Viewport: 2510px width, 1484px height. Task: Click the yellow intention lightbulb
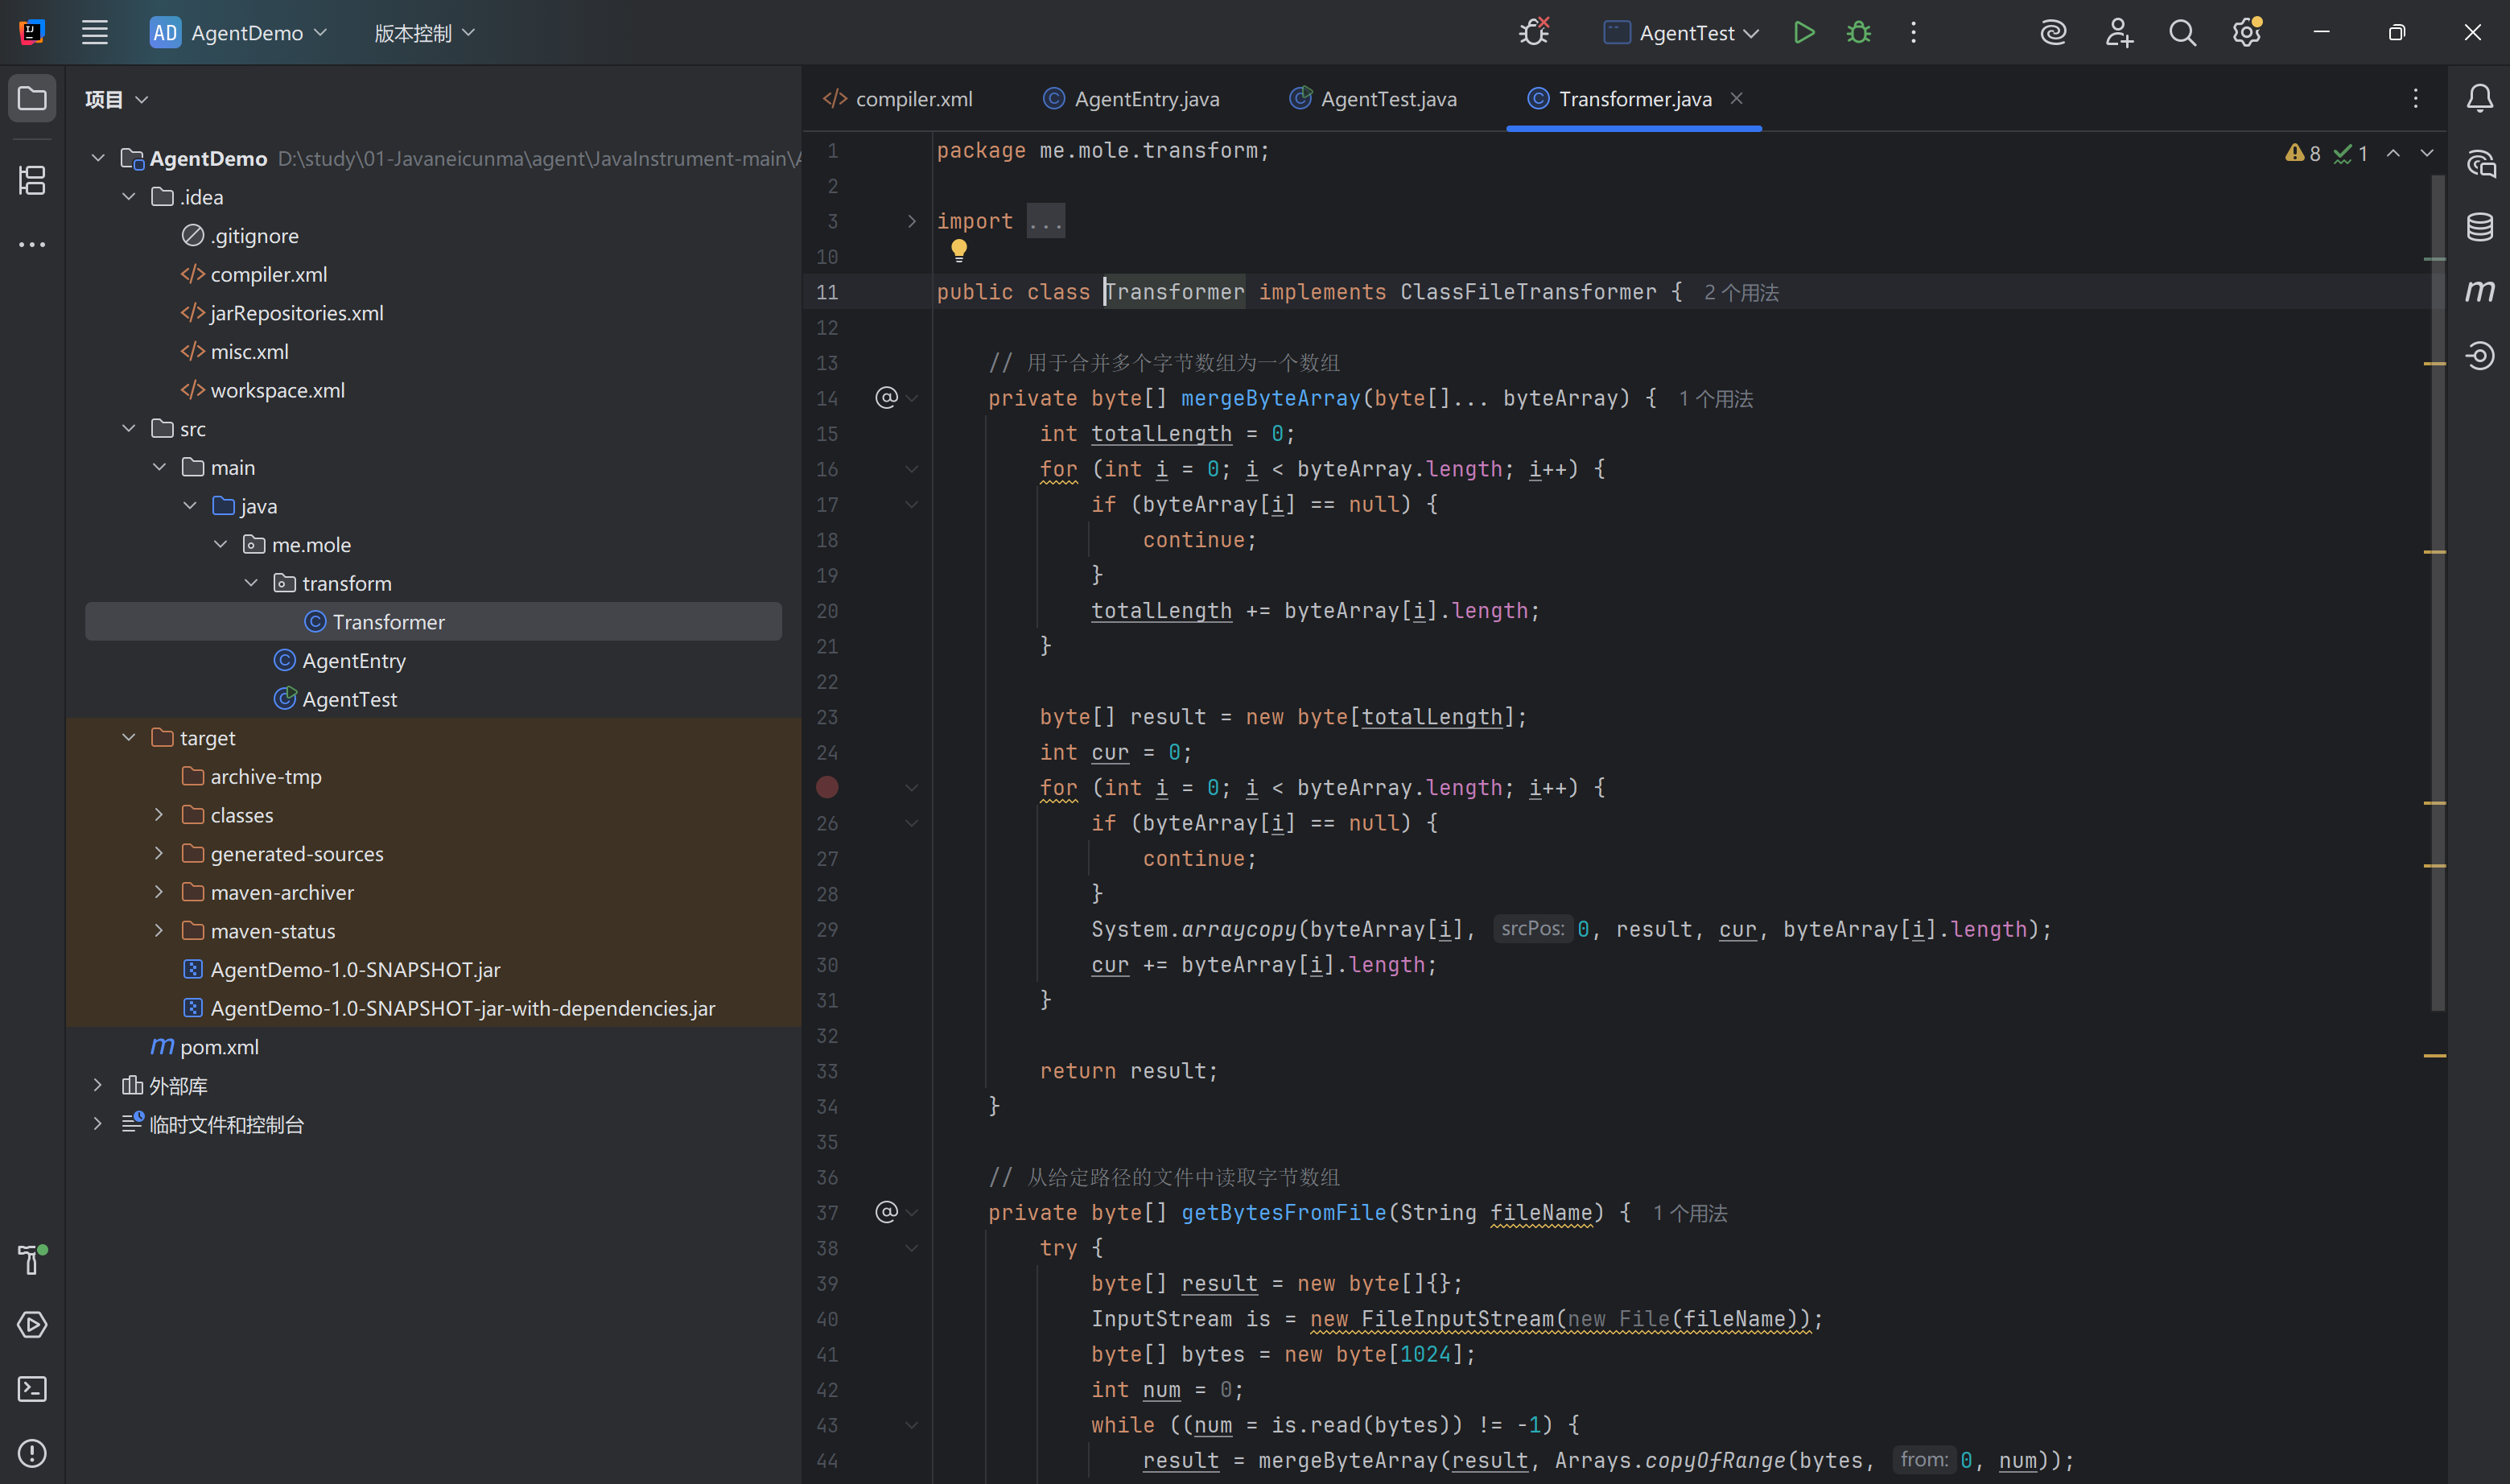pyautogui.click(x=959, y=249)
